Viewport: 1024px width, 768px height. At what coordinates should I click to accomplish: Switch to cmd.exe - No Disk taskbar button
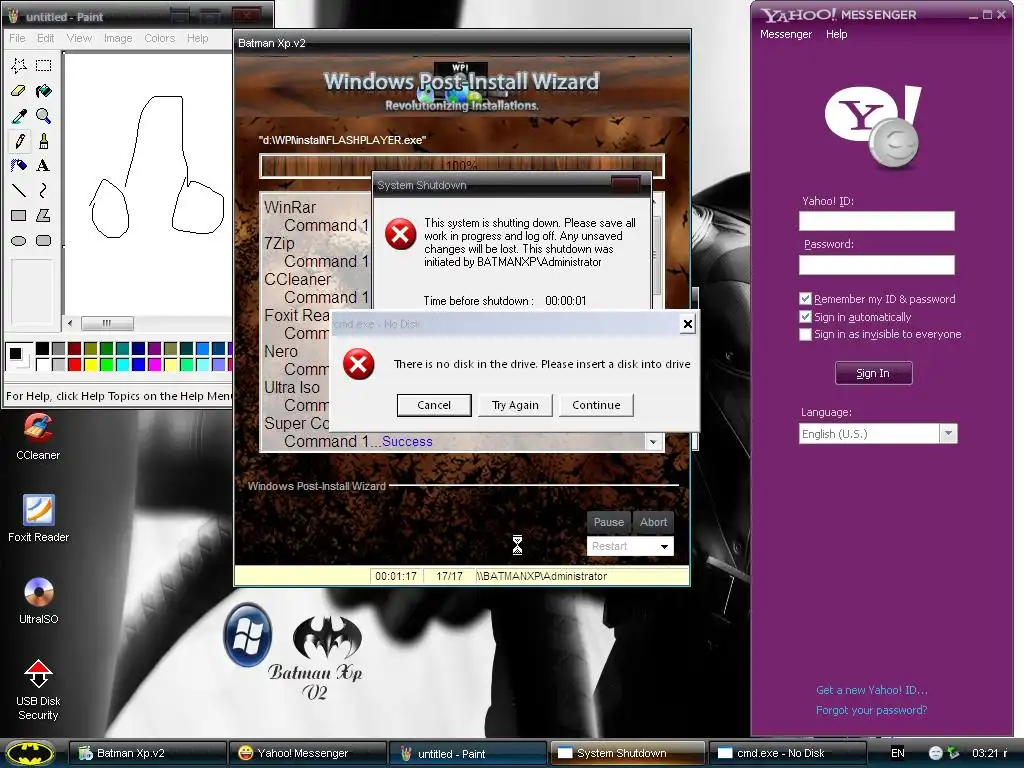pos(787,753)
